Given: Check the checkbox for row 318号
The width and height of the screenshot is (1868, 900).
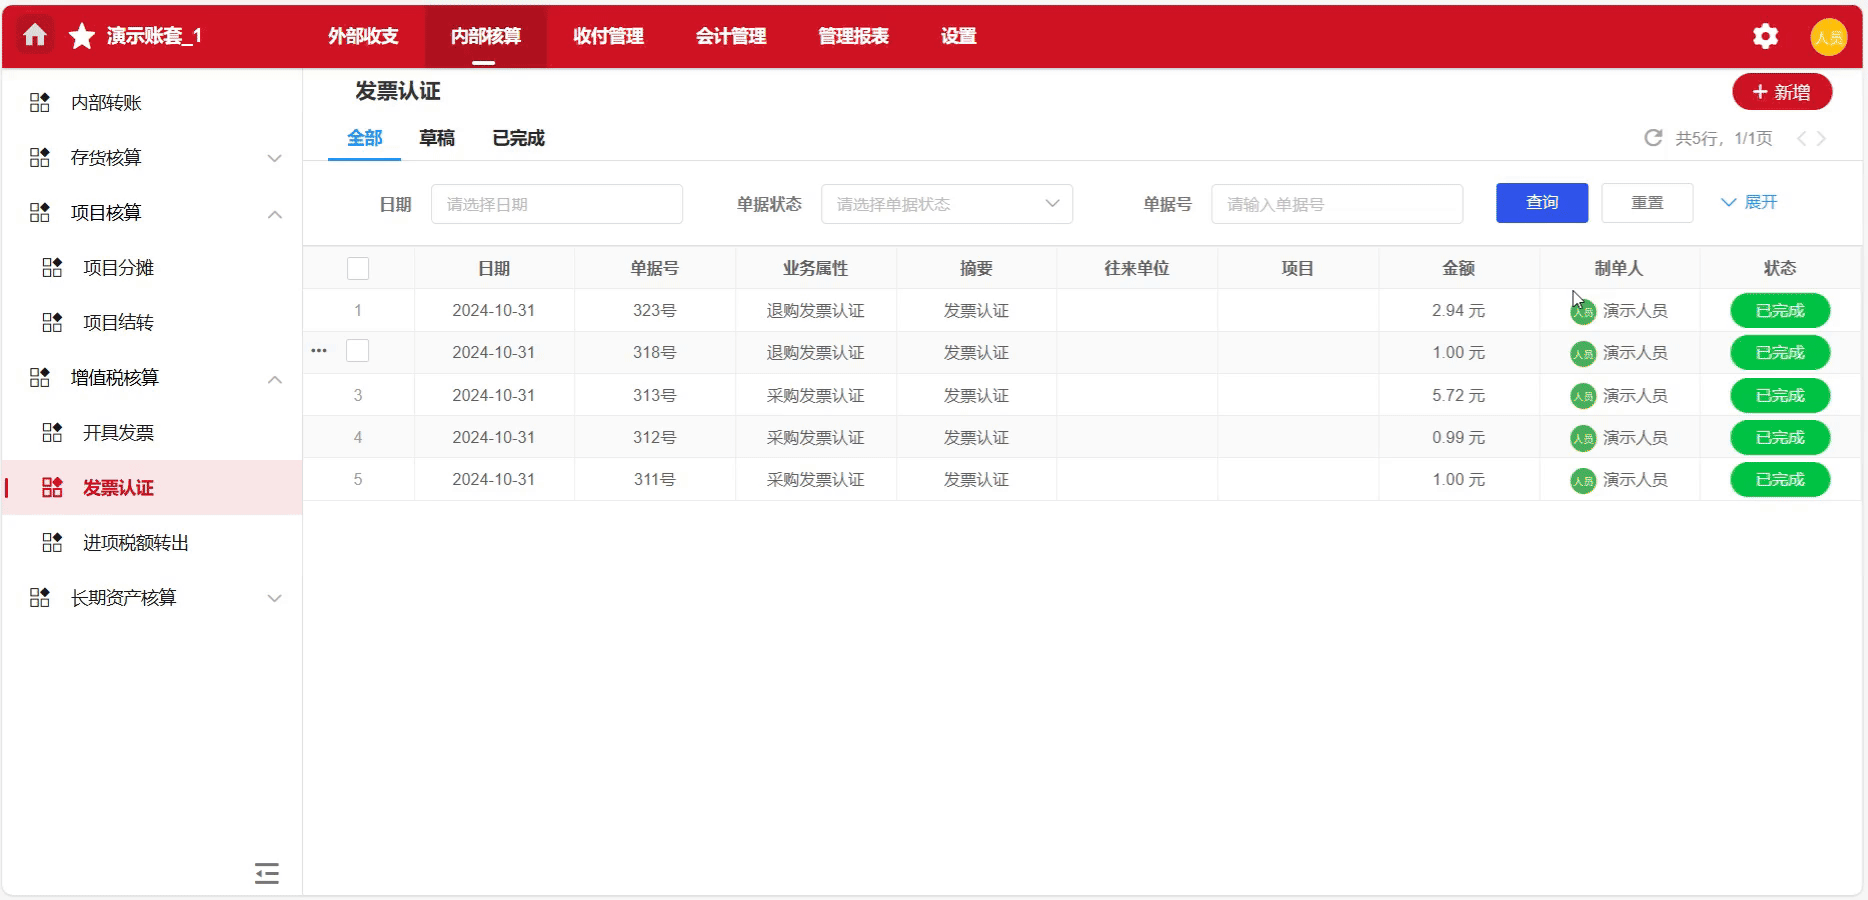Looking at the screenshot, I should pyautogui.click(x=358, y=351).
